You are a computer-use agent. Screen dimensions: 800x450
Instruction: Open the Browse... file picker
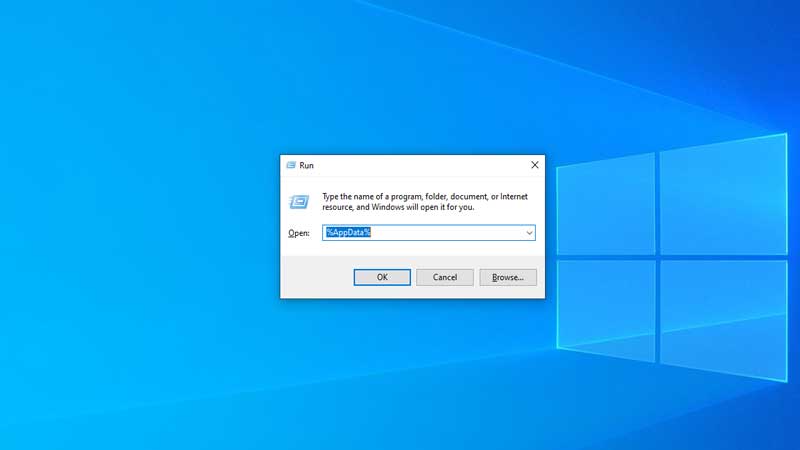(508, 277)
